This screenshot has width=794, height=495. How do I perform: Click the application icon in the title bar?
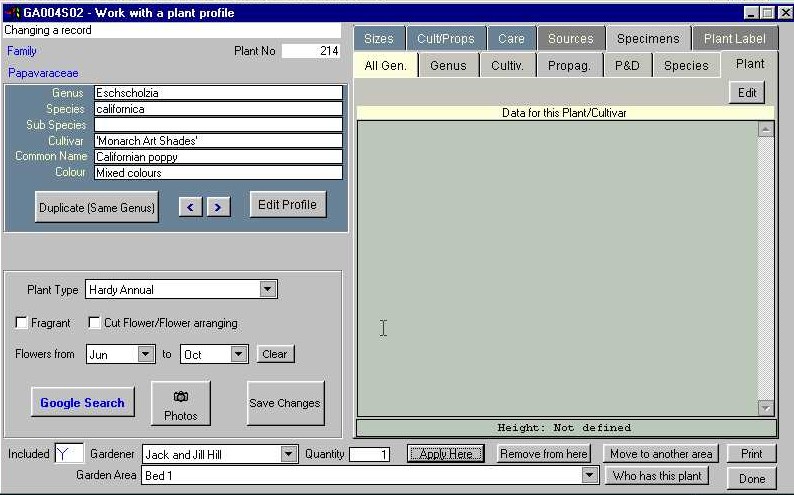[11, 13]
